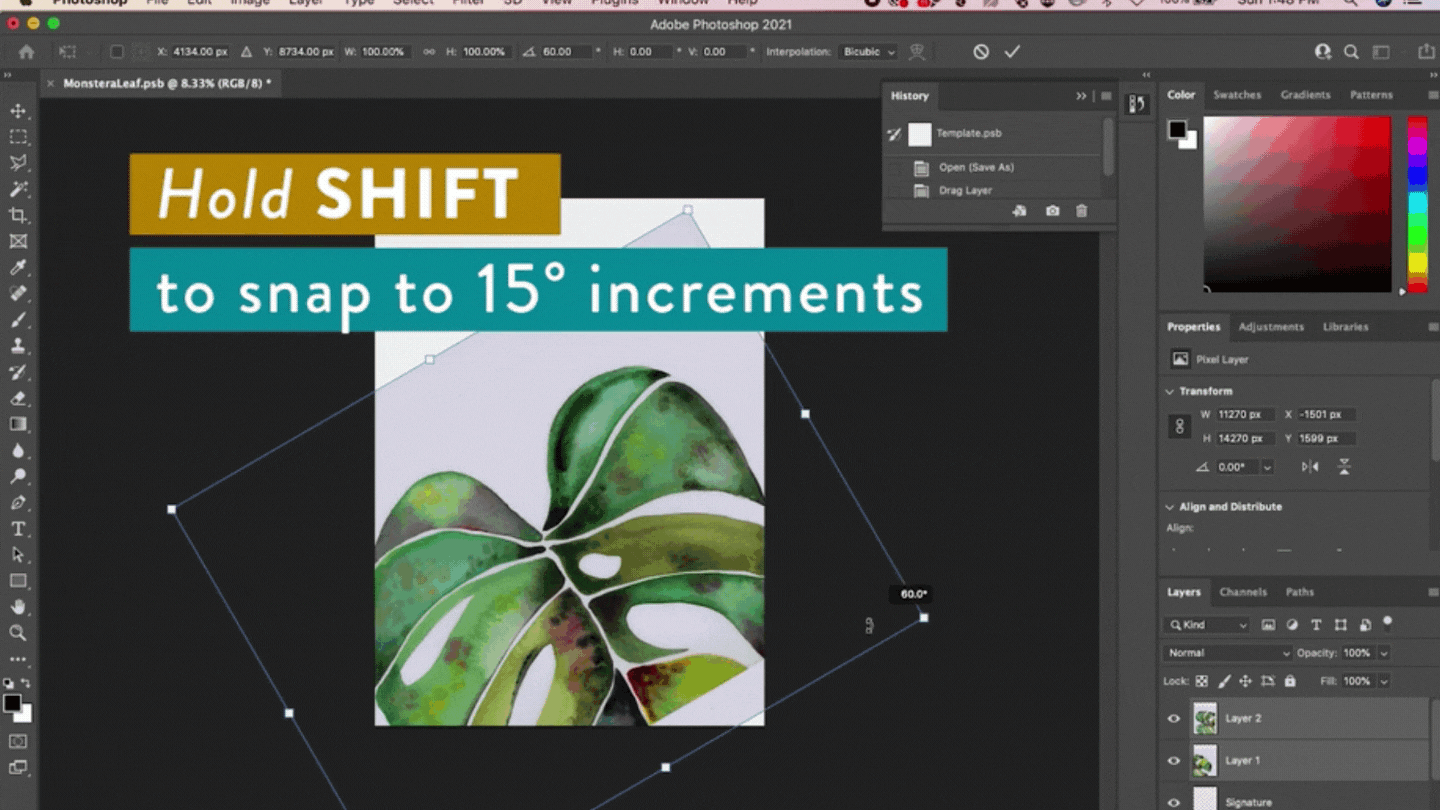Select the Move tool
The image size is (1440, 810).
18,110
